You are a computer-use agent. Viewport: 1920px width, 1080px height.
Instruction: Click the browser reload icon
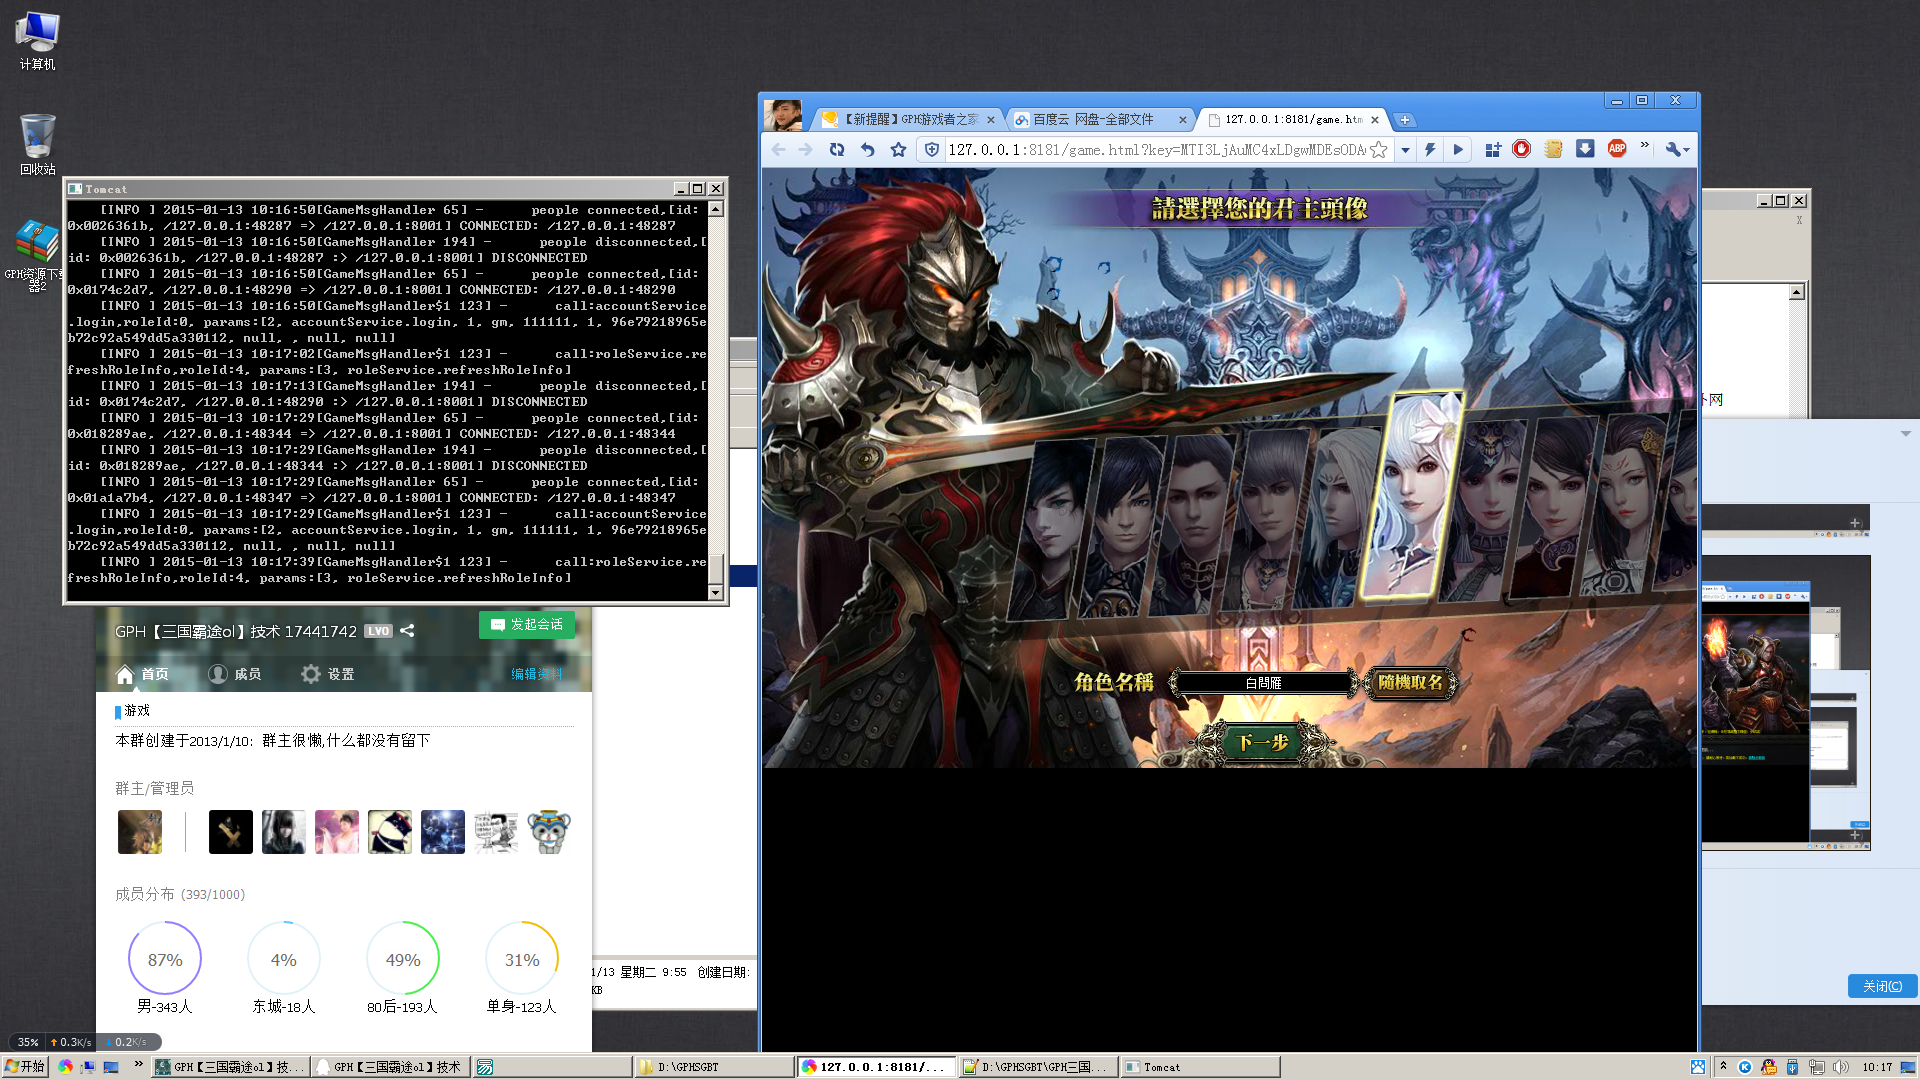coord(837,150)
